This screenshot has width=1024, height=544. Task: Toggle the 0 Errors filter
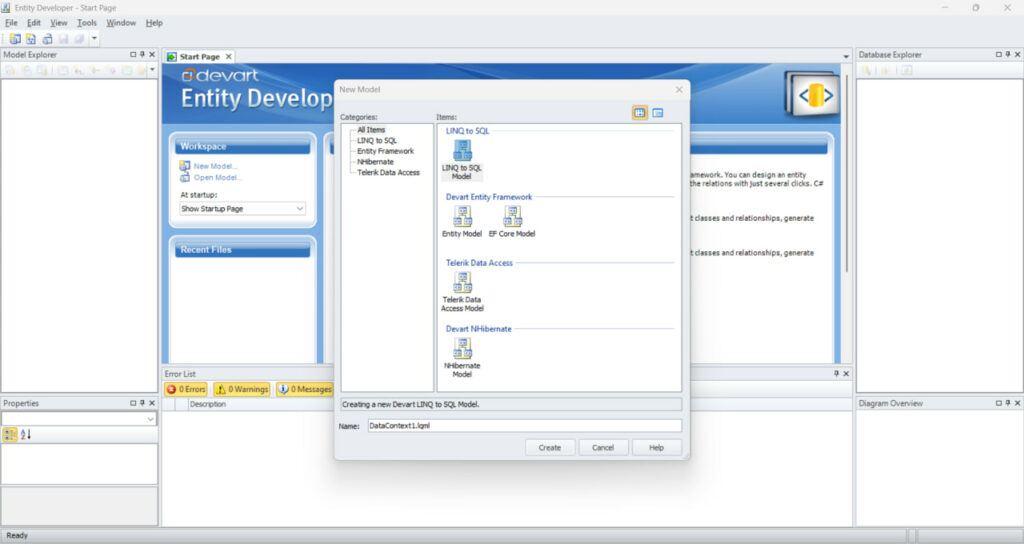186,389
